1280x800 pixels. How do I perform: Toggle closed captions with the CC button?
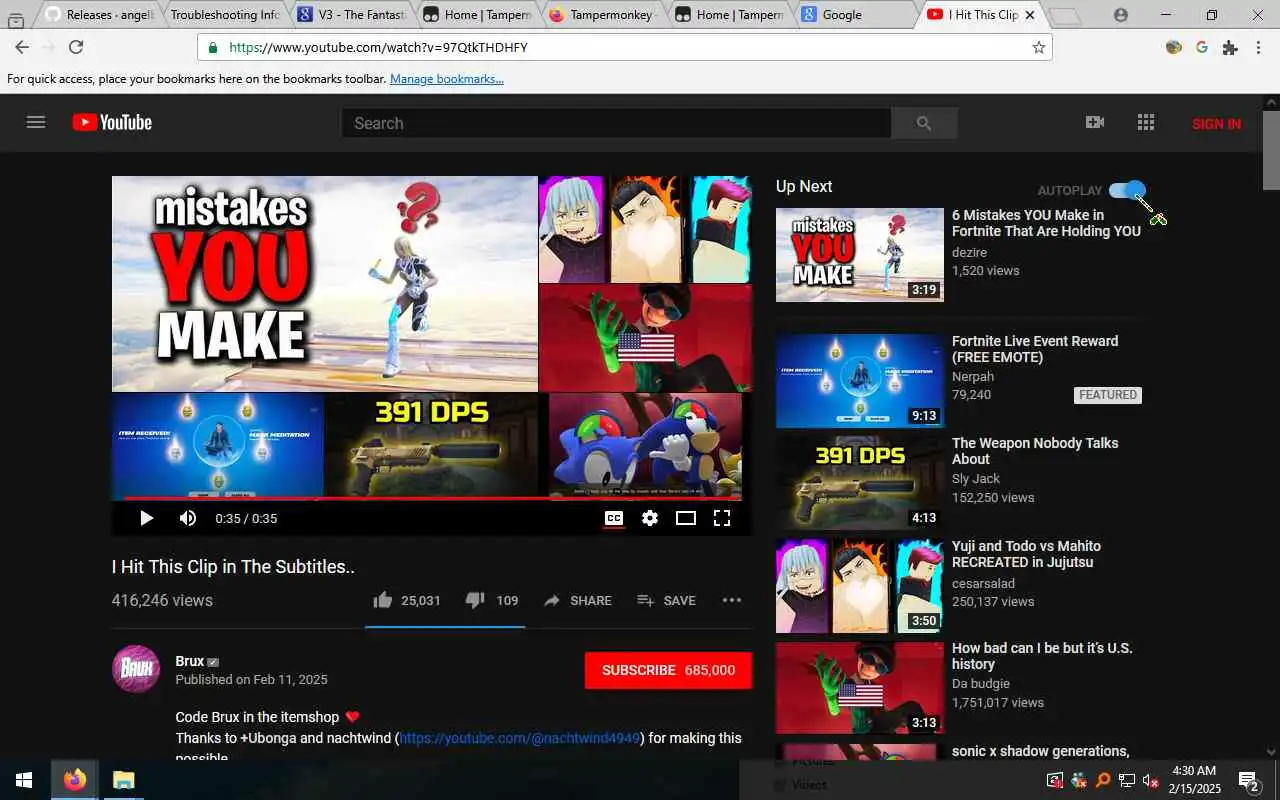click(614, 518)
